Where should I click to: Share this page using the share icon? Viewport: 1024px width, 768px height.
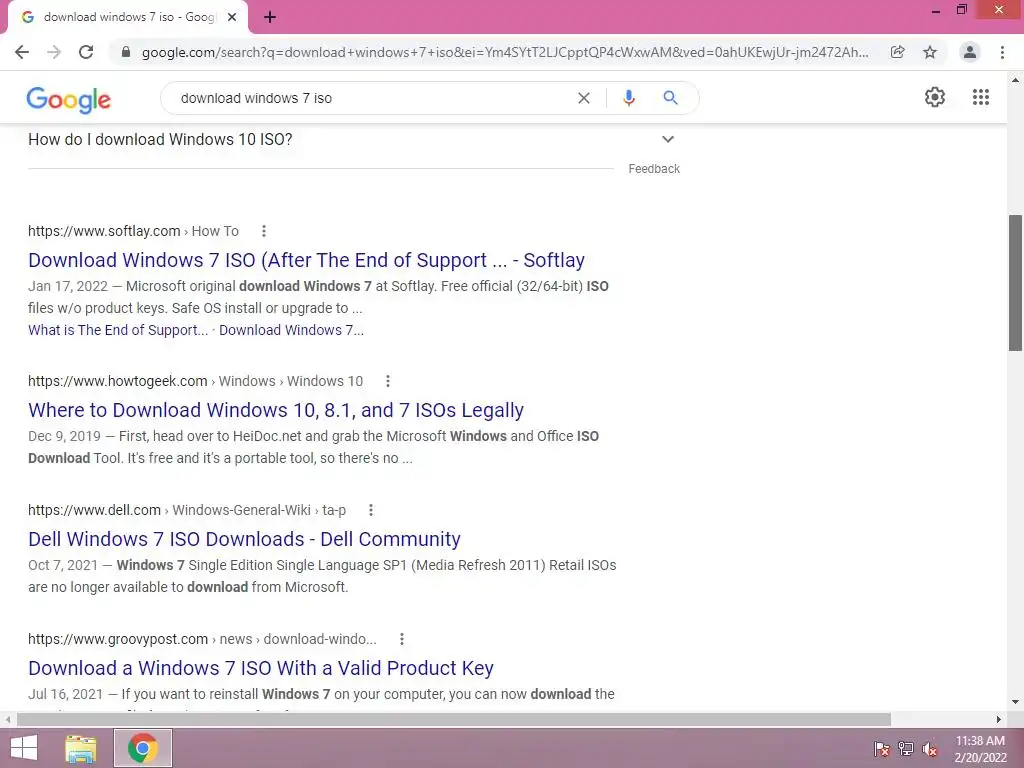pyautogui.click(x=898, y=52)
